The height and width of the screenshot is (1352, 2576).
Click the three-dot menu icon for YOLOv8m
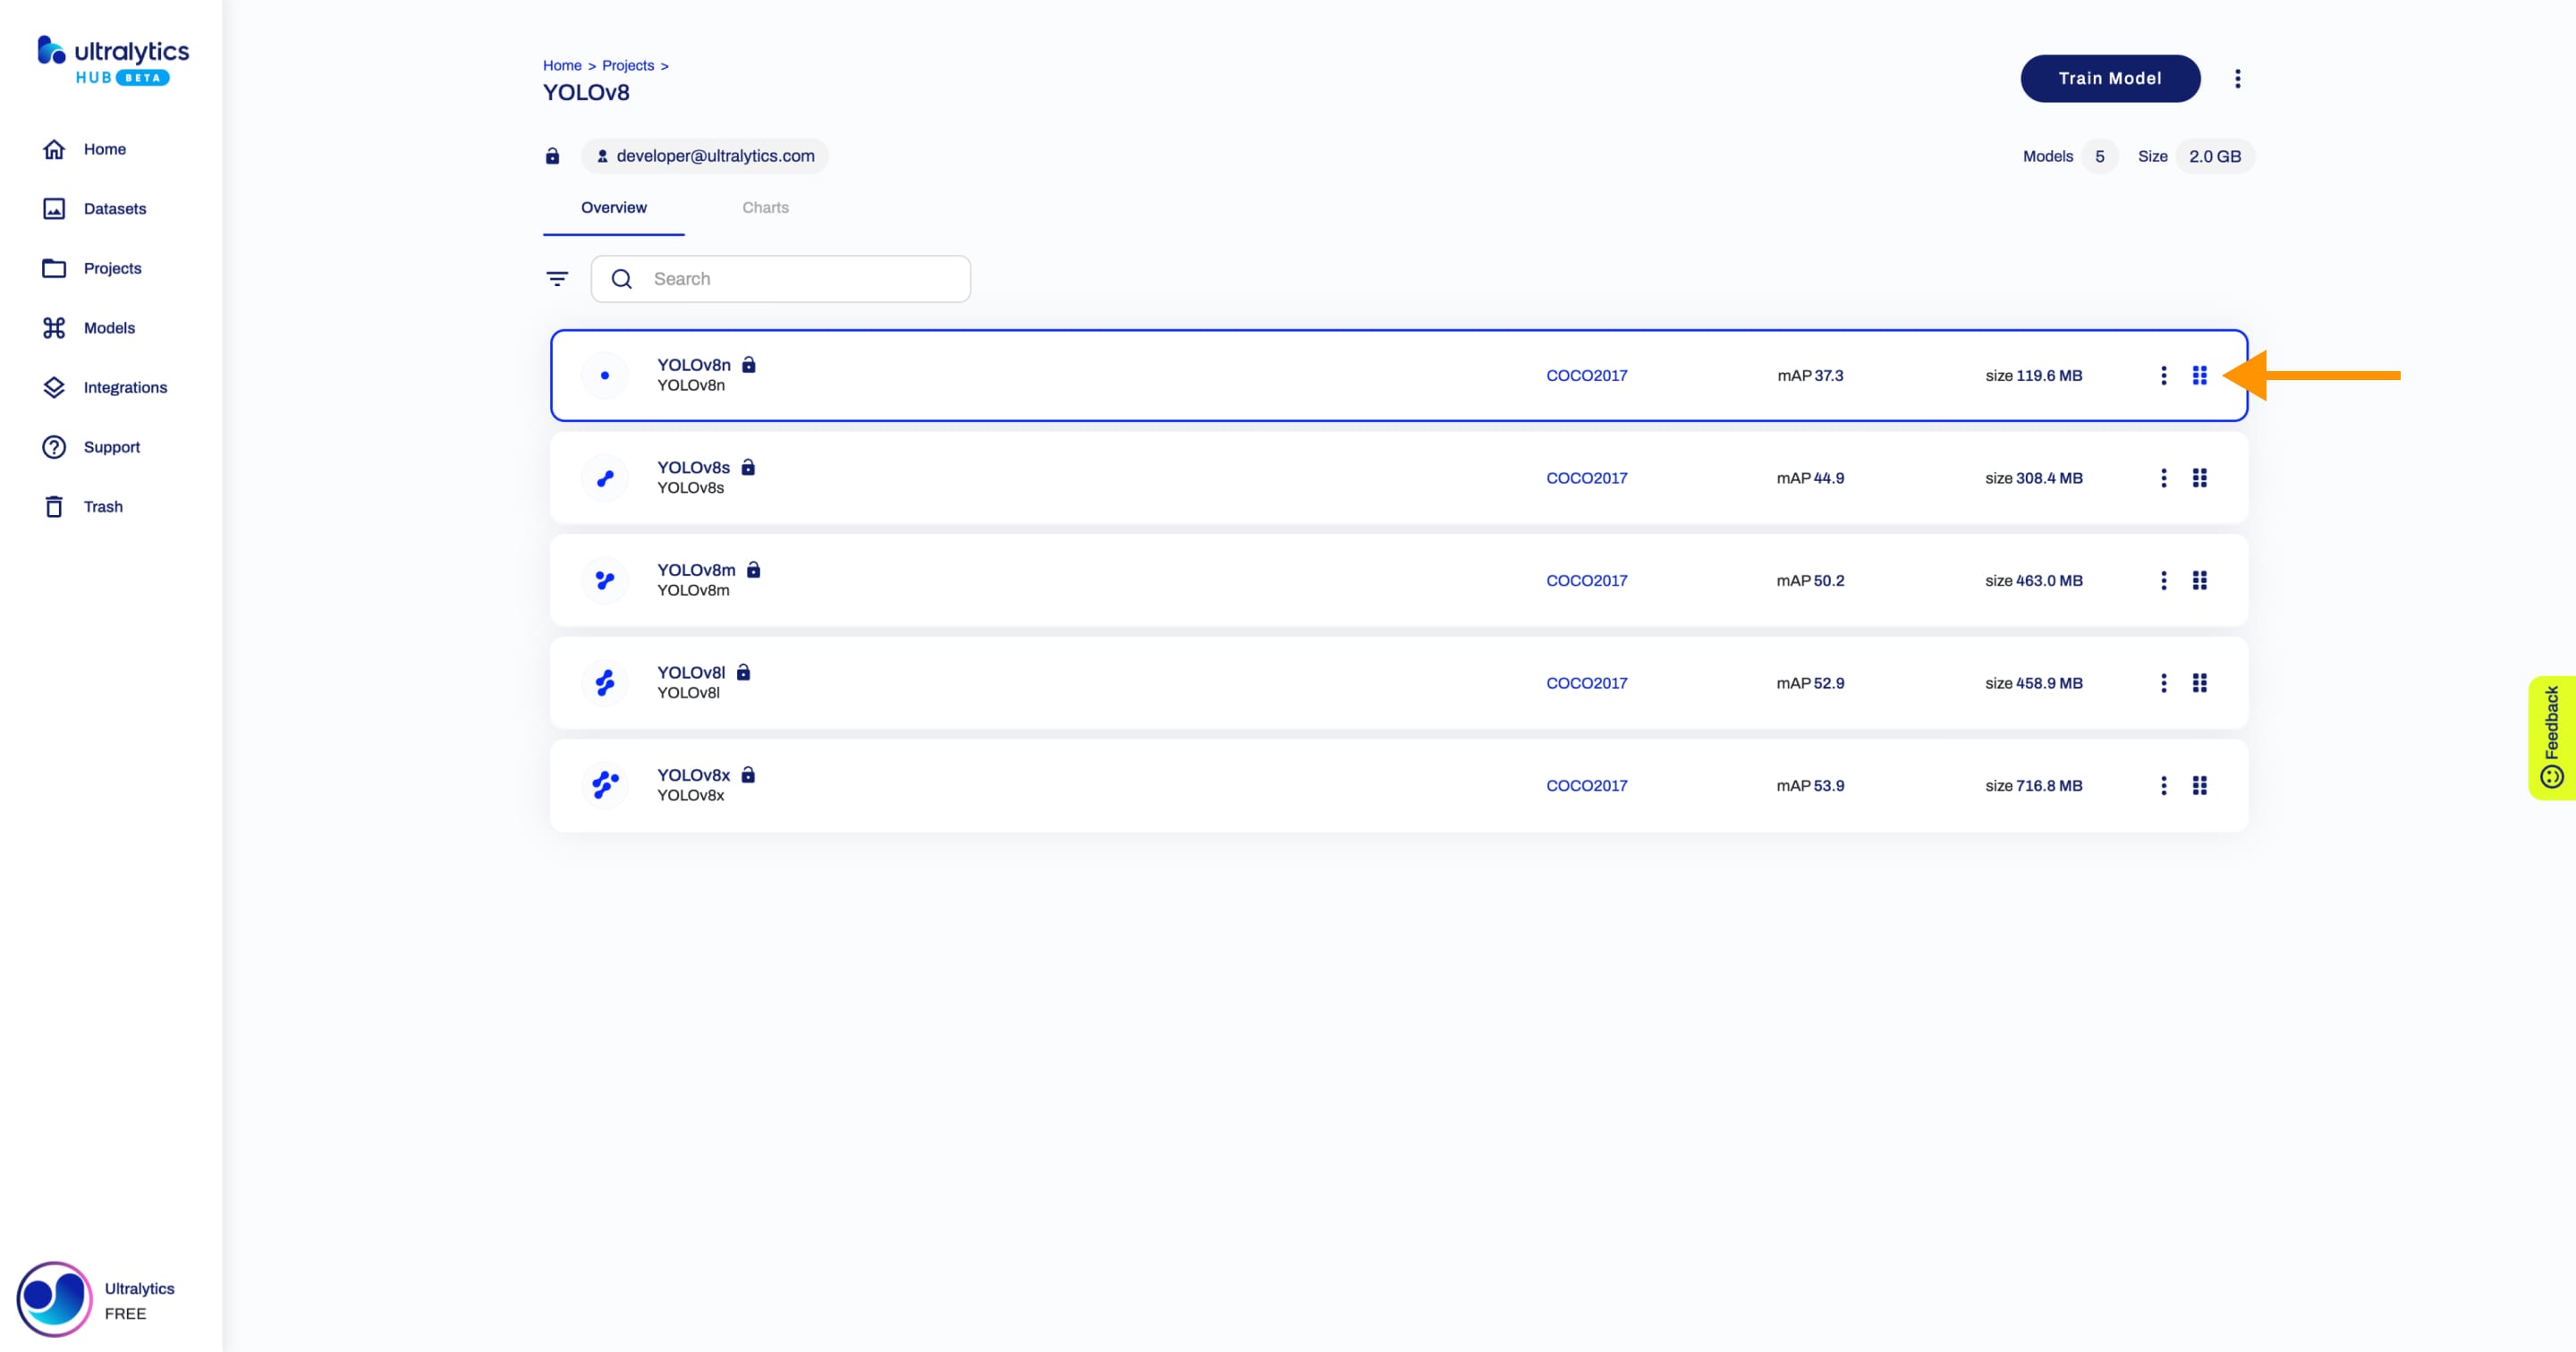[2164, 579]
